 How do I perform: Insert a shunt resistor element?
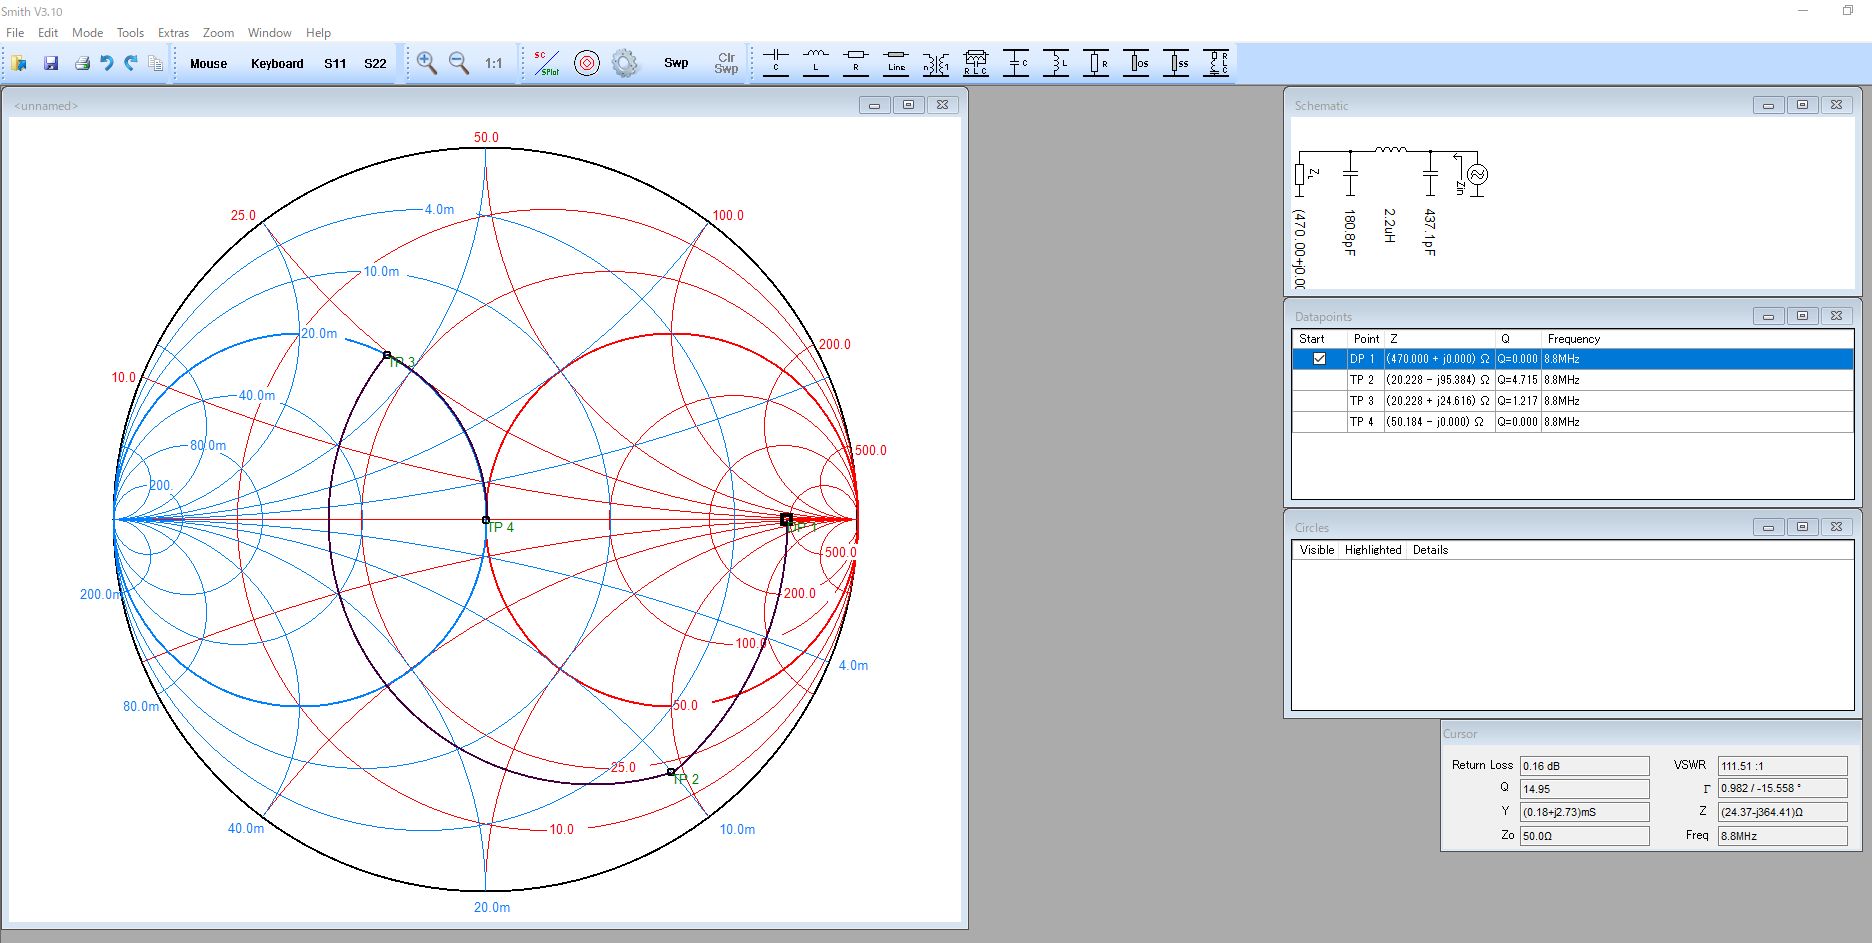point(1096,62)
